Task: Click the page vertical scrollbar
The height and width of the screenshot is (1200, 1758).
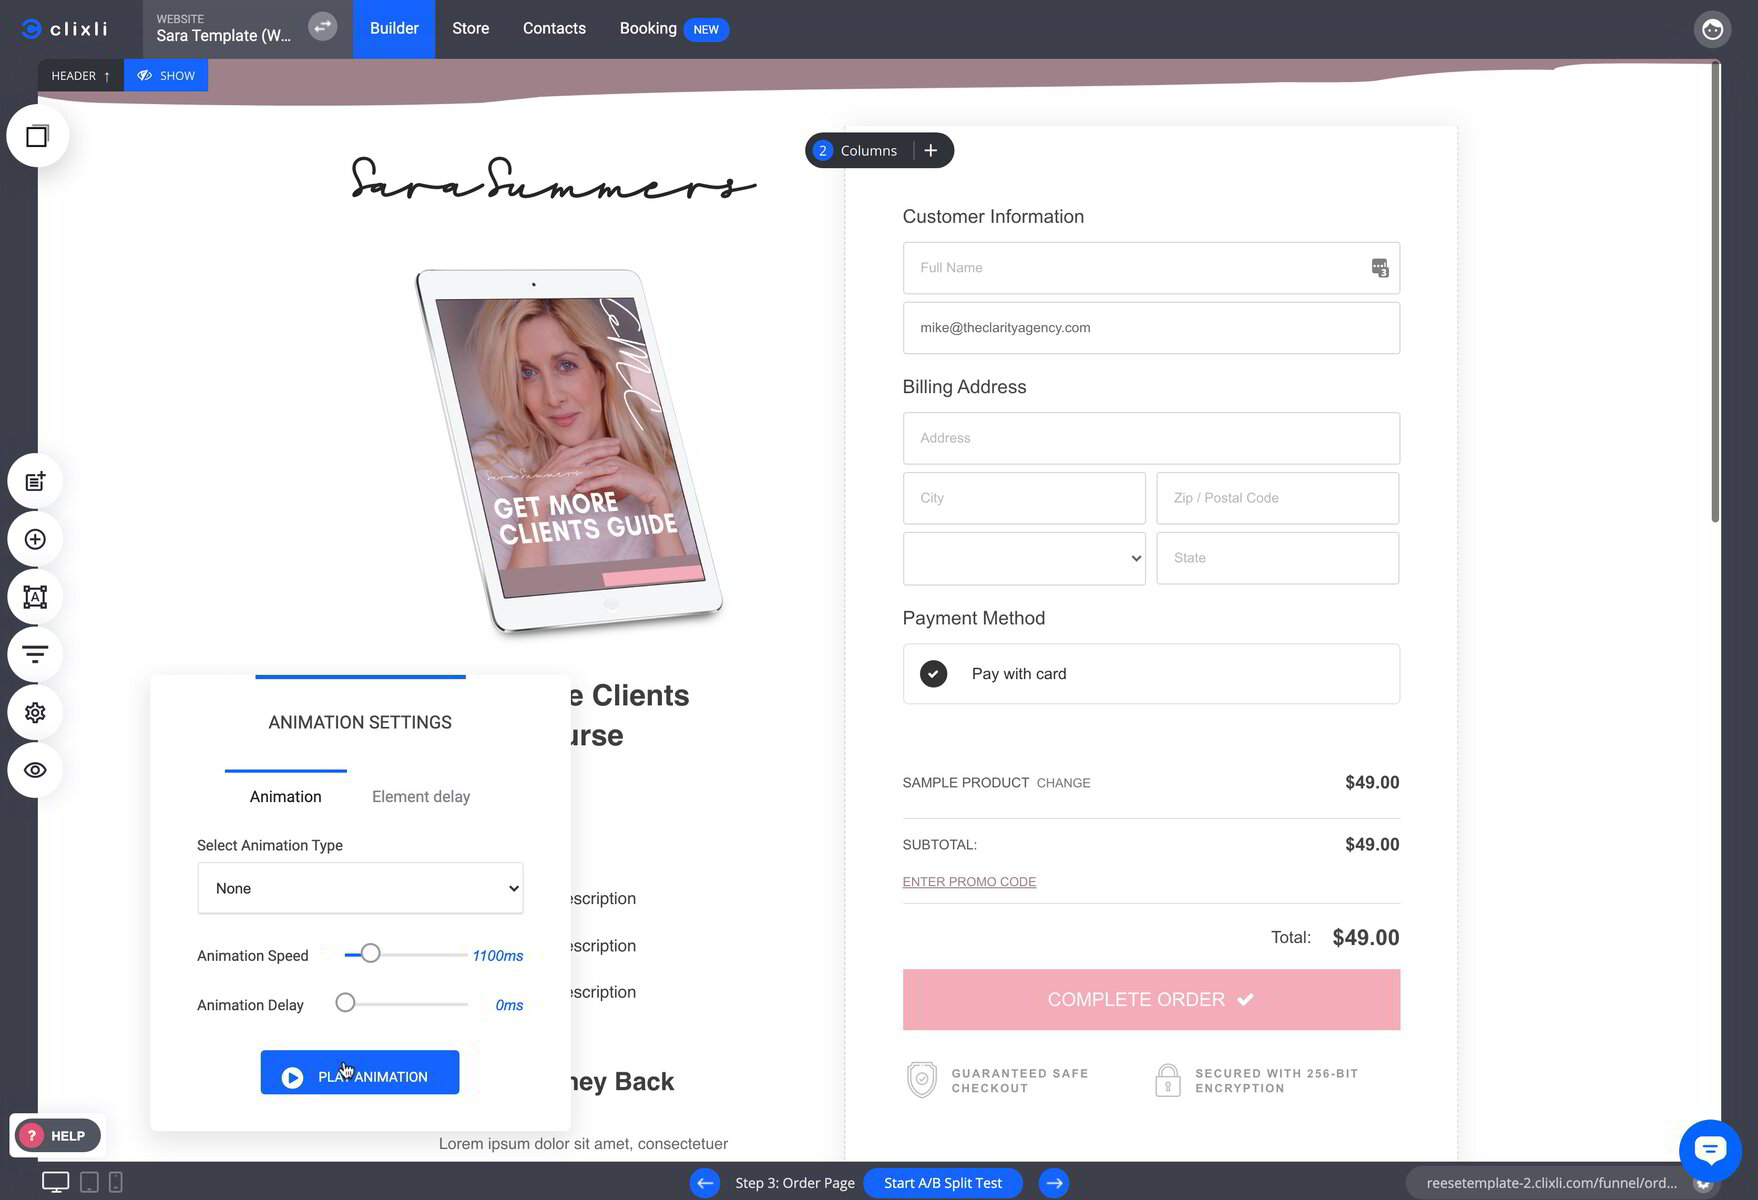Action: [1715, 290]
